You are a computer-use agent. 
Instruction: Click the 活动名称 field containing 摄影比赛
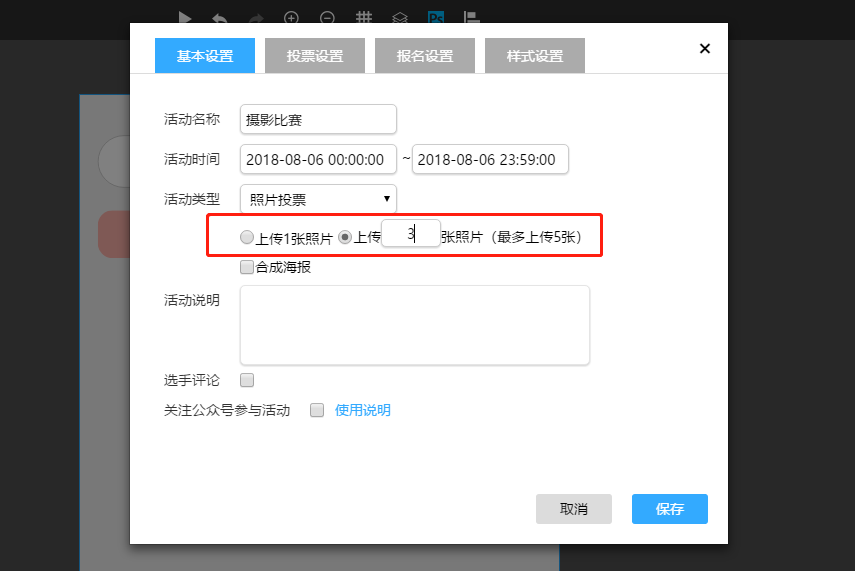coord(318,119)
